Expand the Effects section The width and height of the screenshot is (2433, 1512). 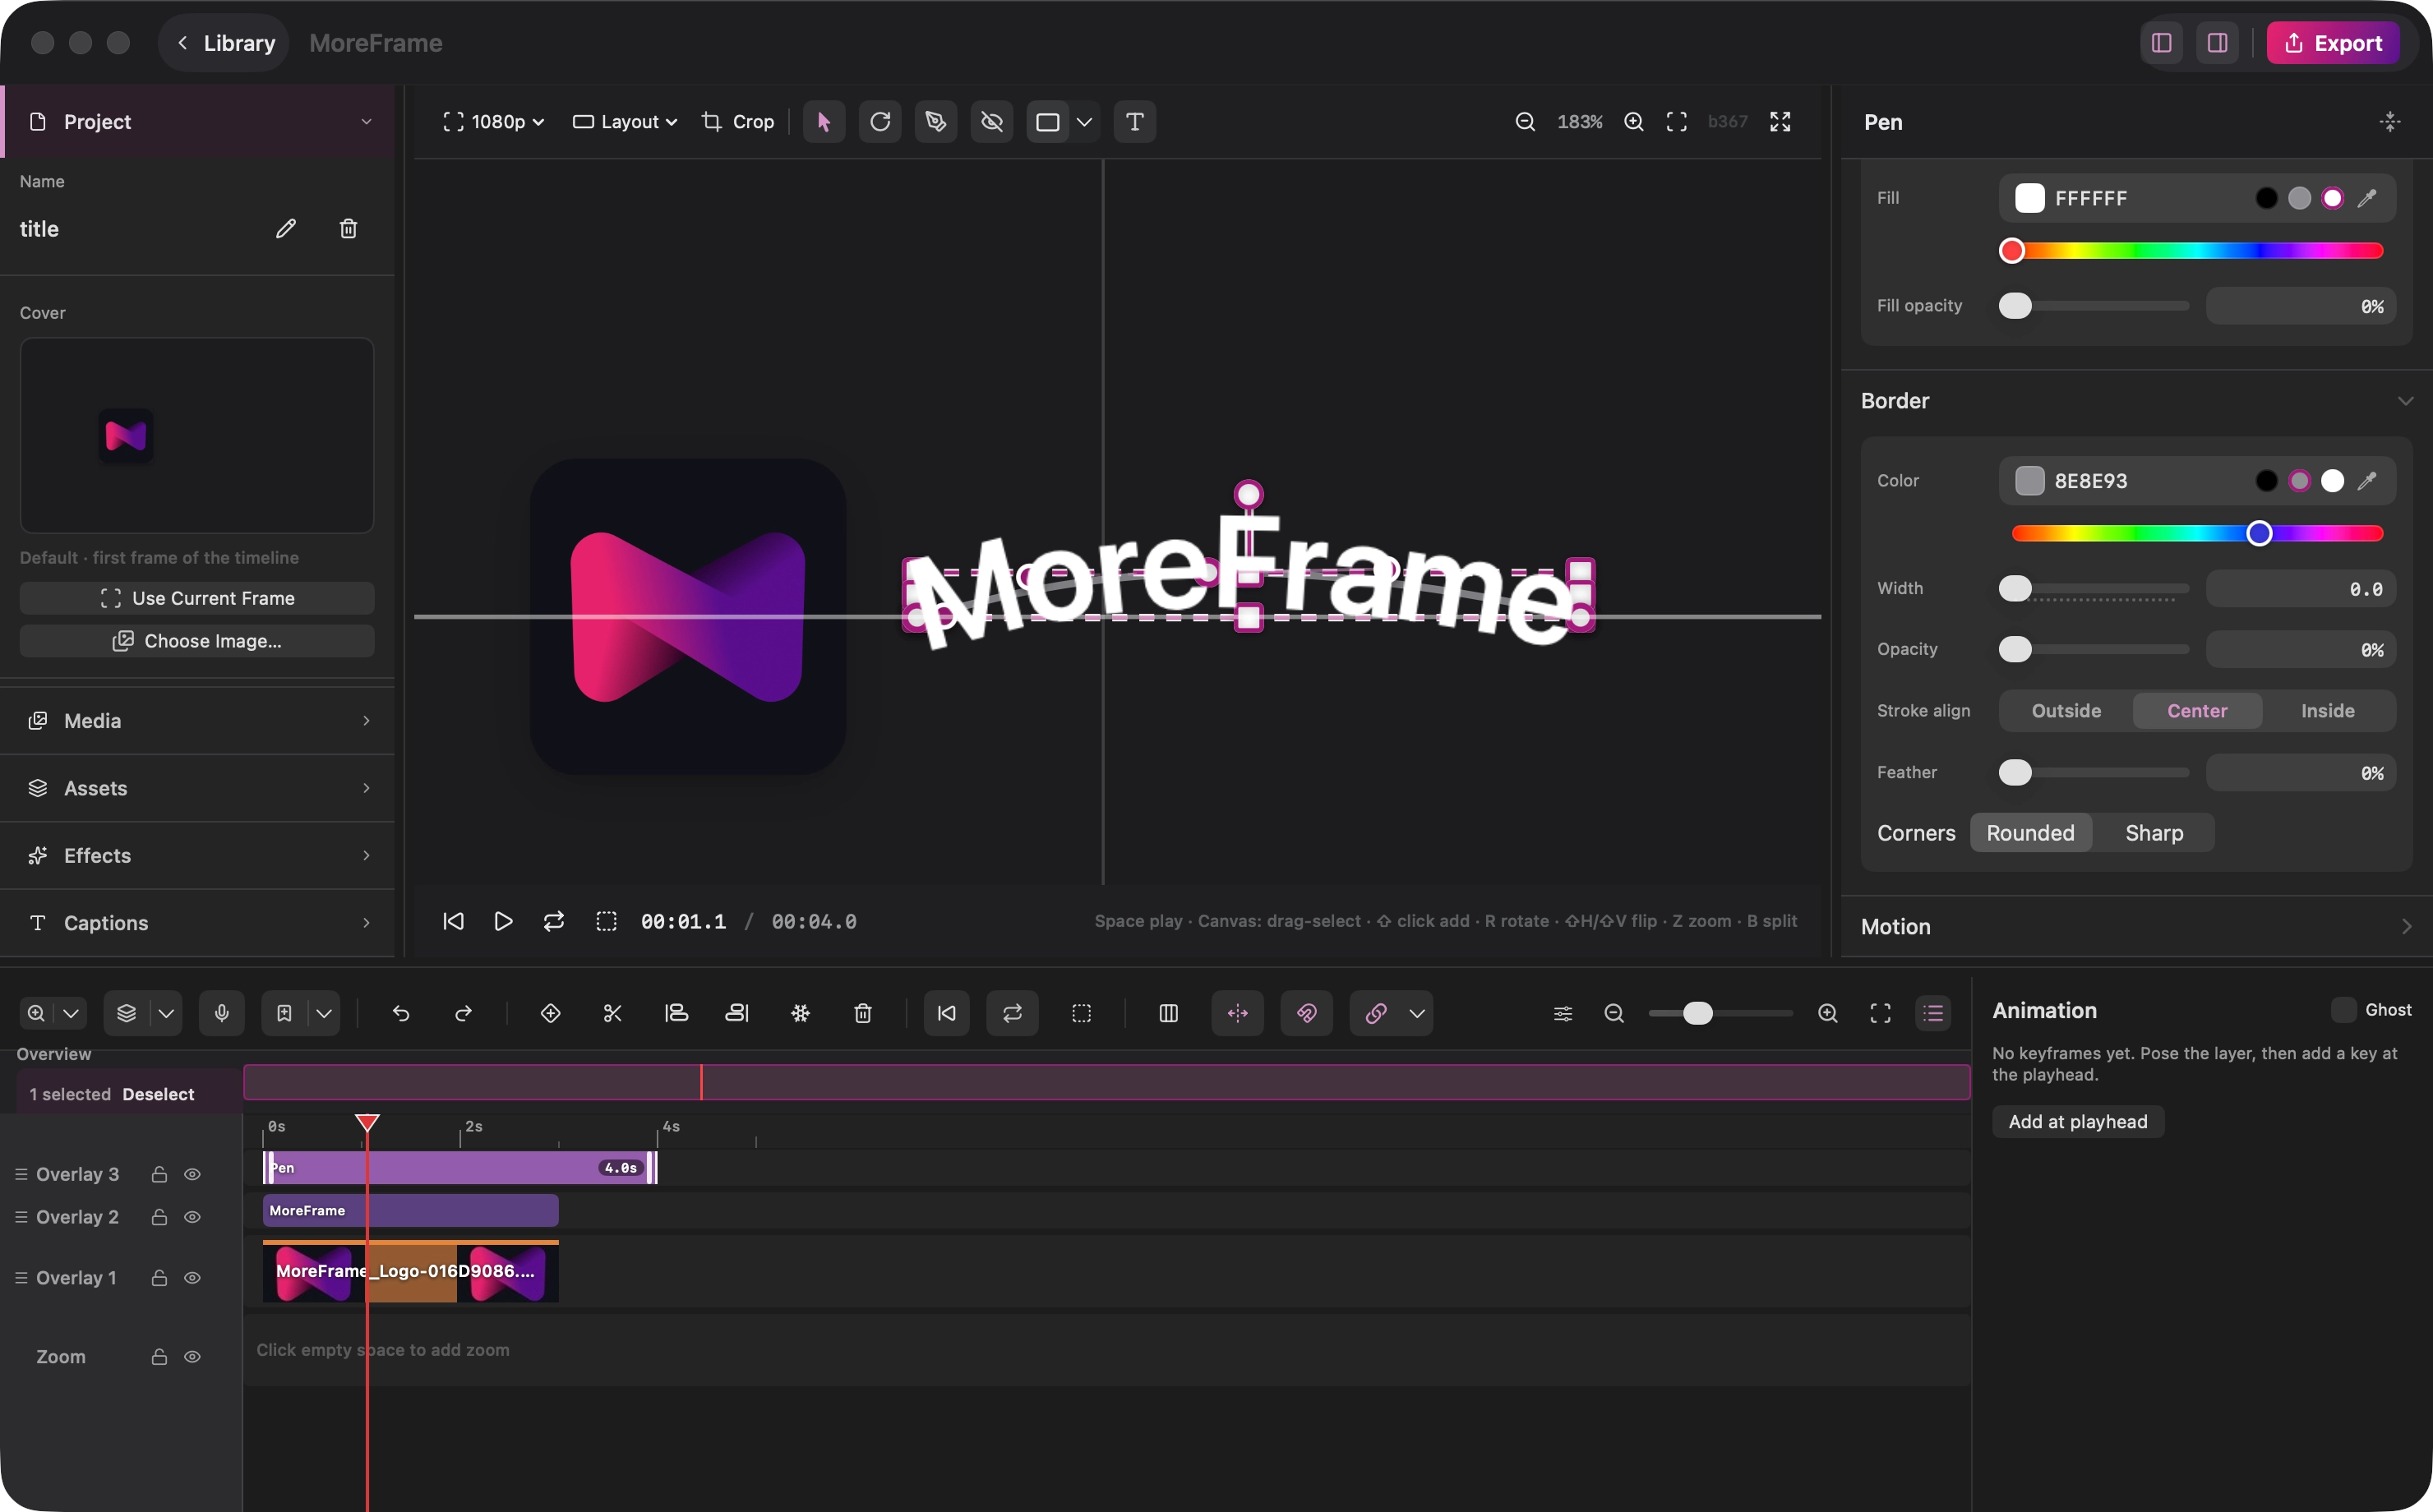point(198,856)
